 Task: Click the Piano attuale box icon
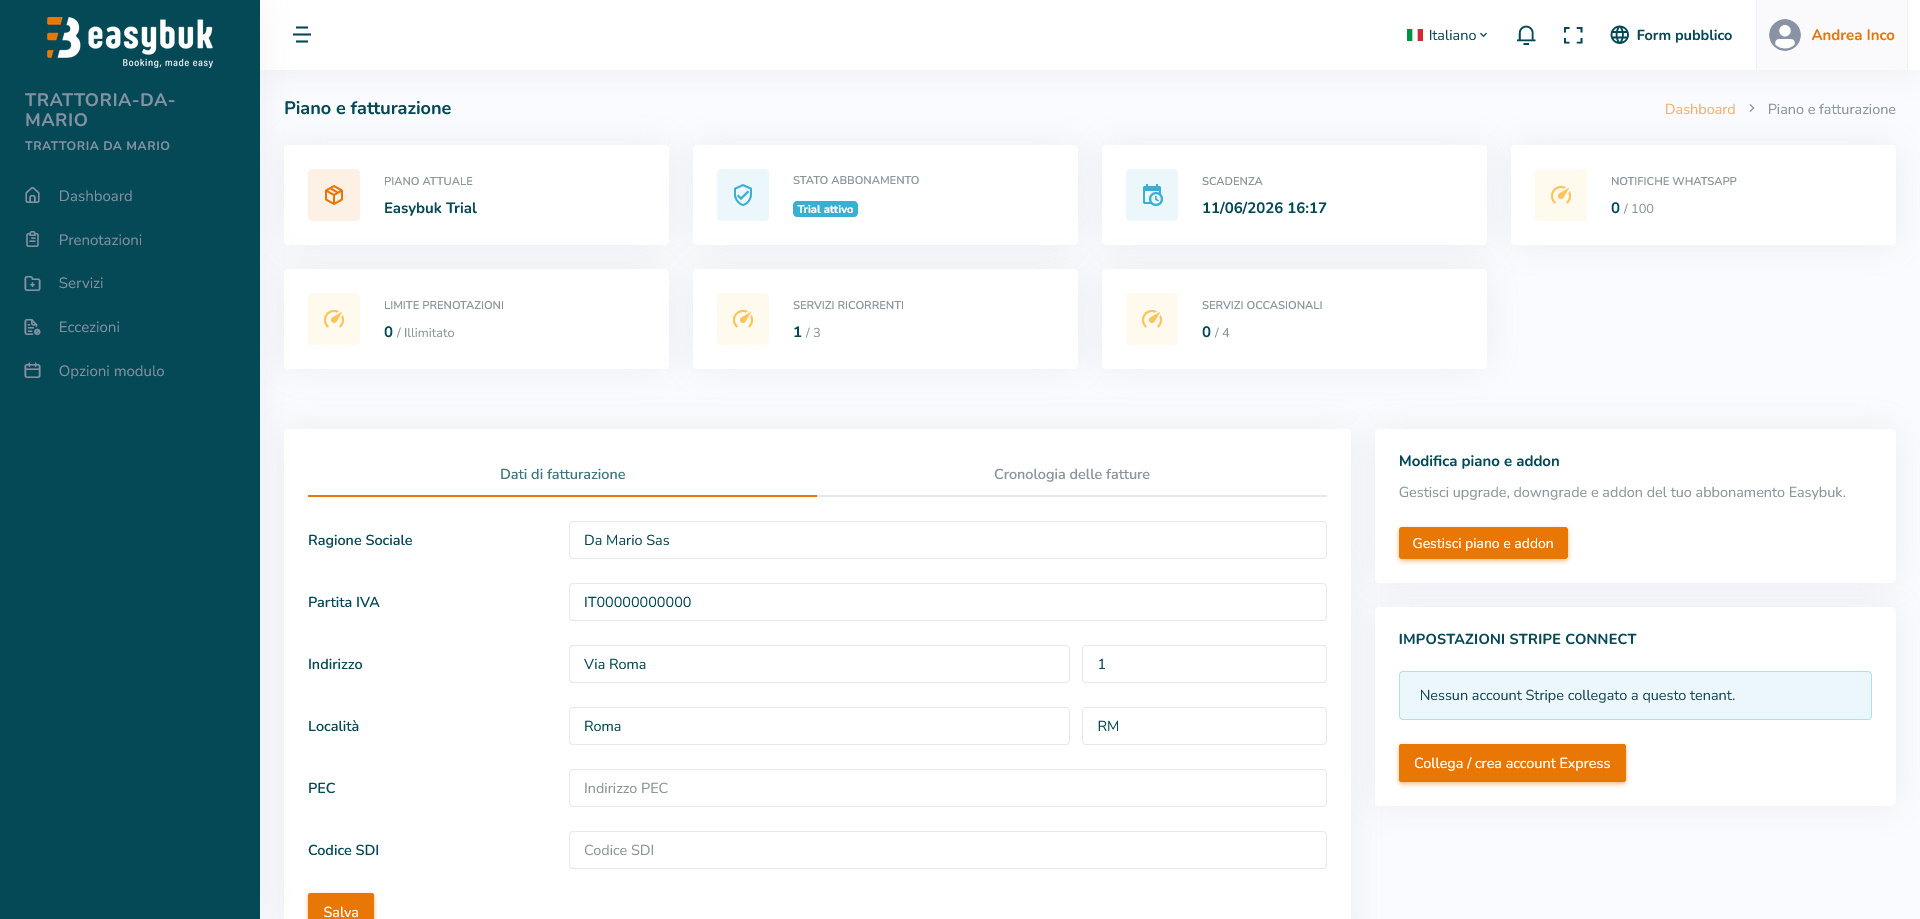point(334,195)
